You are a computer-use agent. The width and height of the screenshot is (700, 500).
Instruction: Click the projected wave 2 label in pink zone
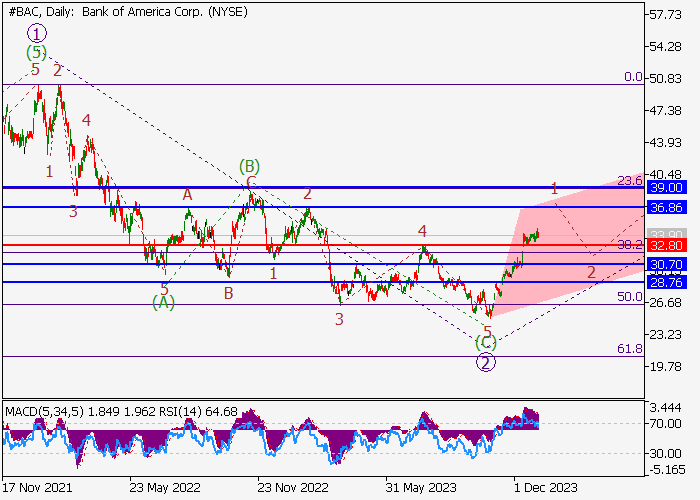click(x=591, y=272)
